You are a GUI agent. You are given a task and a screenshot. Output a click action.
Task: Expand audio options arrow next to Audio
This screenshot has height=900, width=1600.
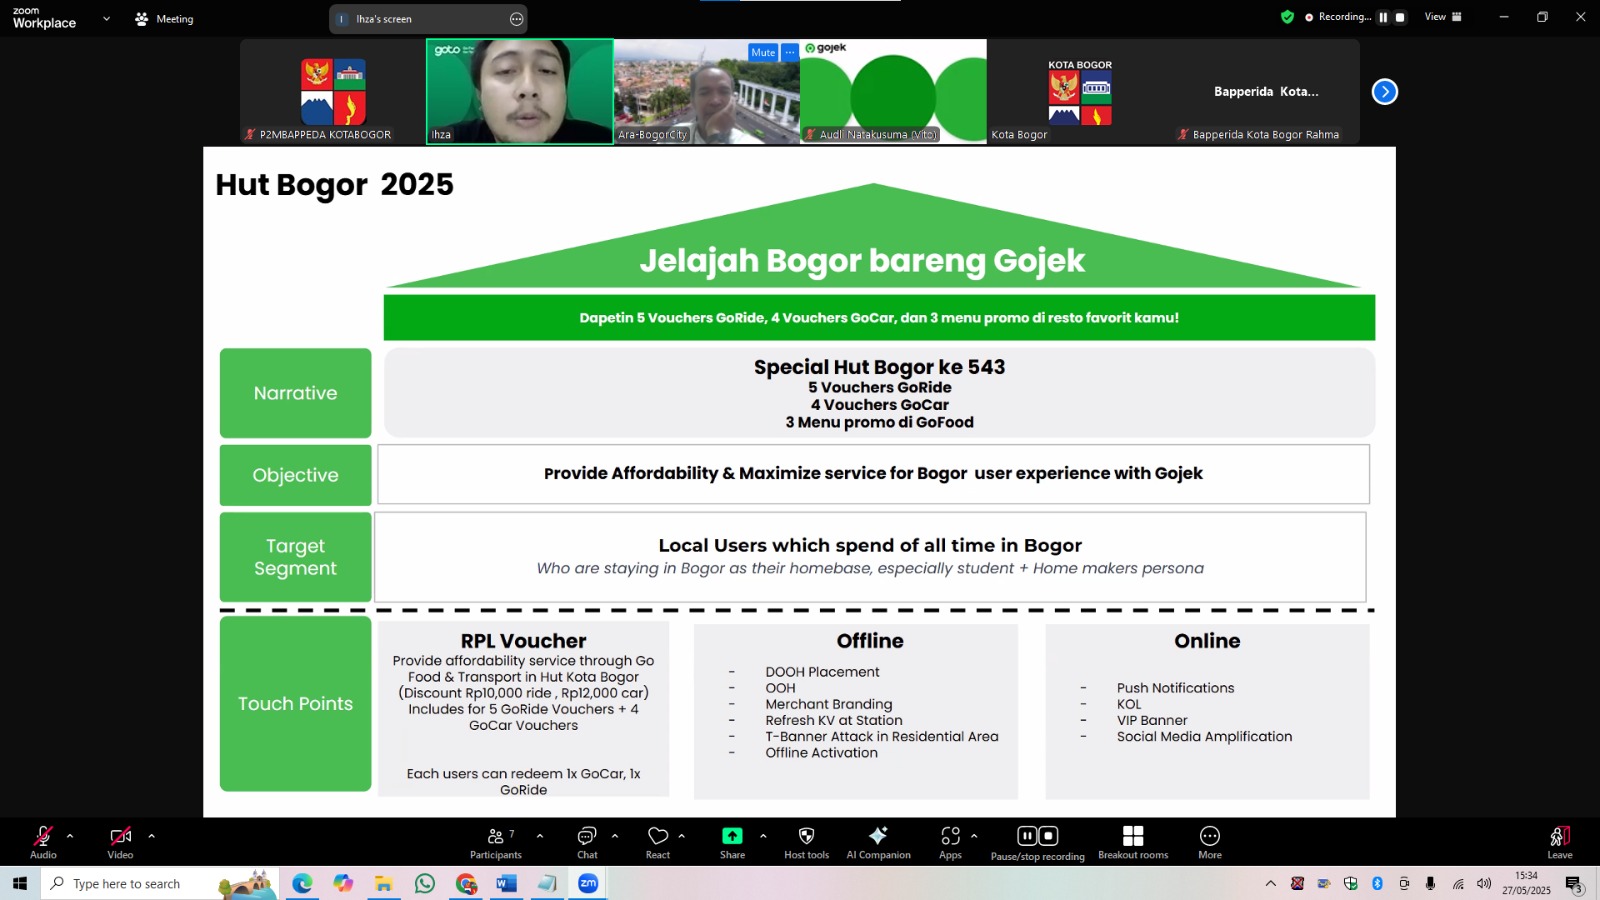click(x=69, y=836)
